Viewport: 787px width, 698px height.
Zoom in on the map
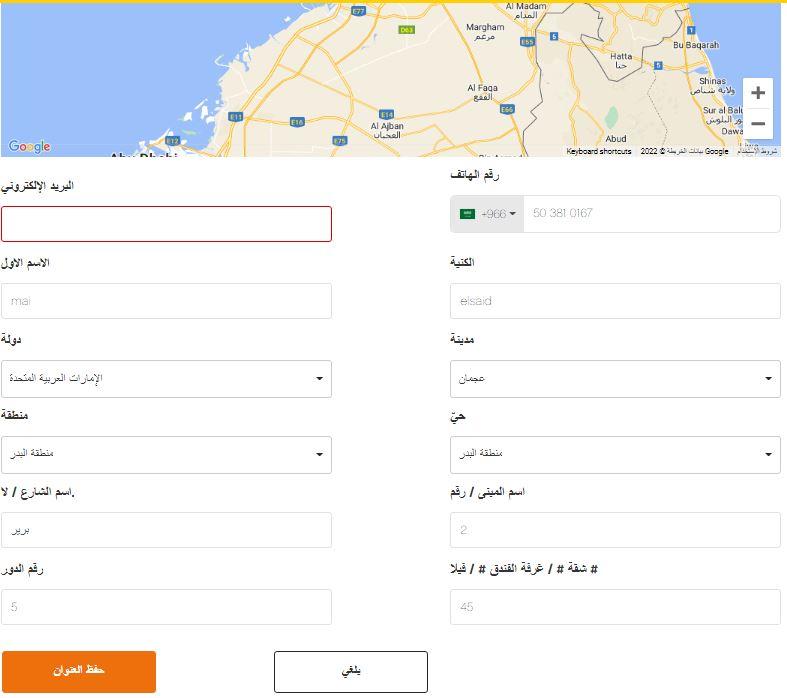758,93
